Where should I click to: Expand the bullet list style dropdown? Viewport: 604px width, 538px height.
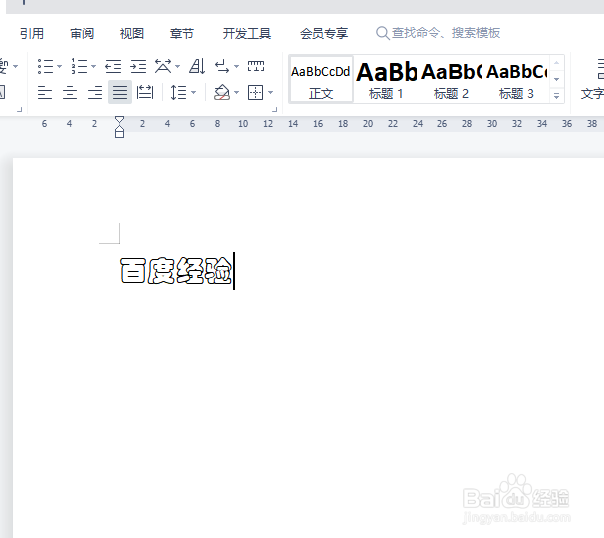point(59,67)
